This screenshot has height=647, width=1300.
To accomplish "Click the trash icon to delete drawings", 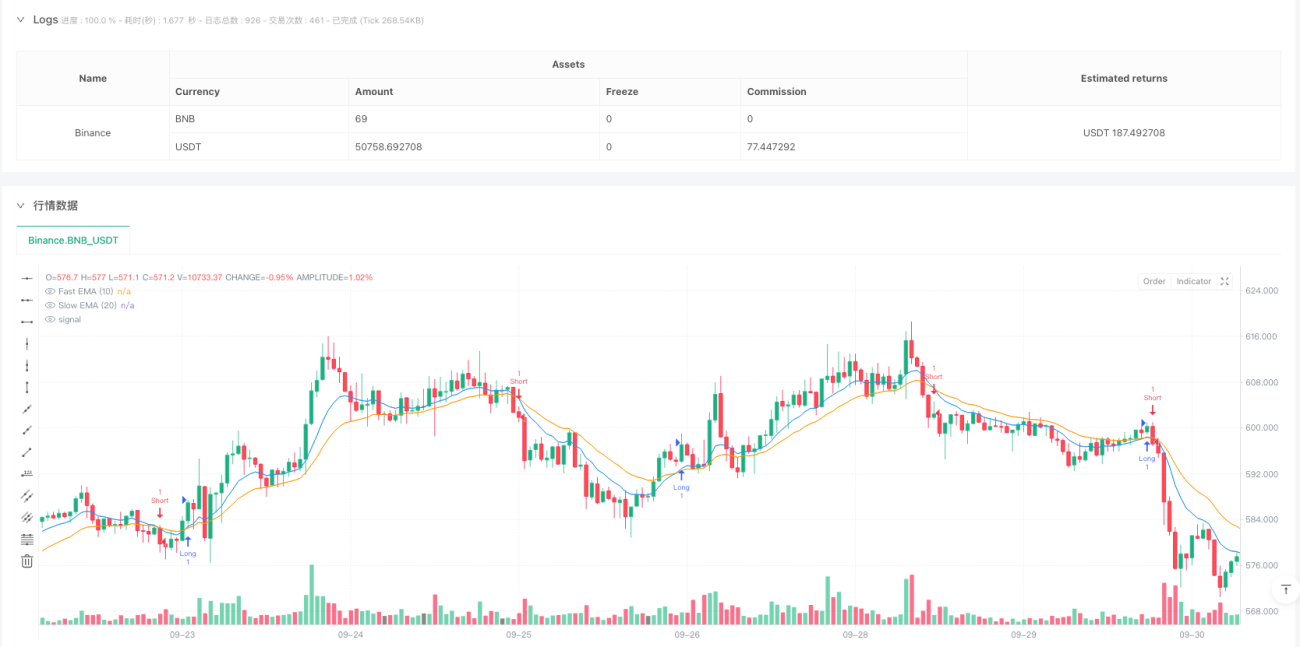I will click(x=27, y=562).
